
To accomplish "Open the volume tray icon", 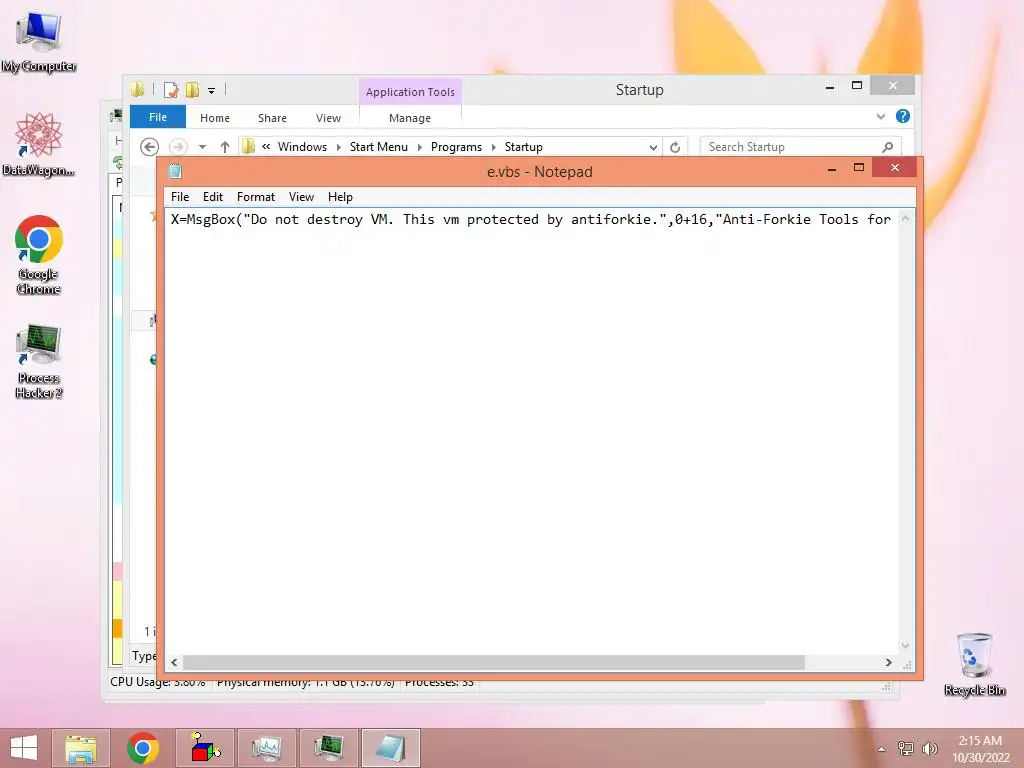I will coord(929,749).
